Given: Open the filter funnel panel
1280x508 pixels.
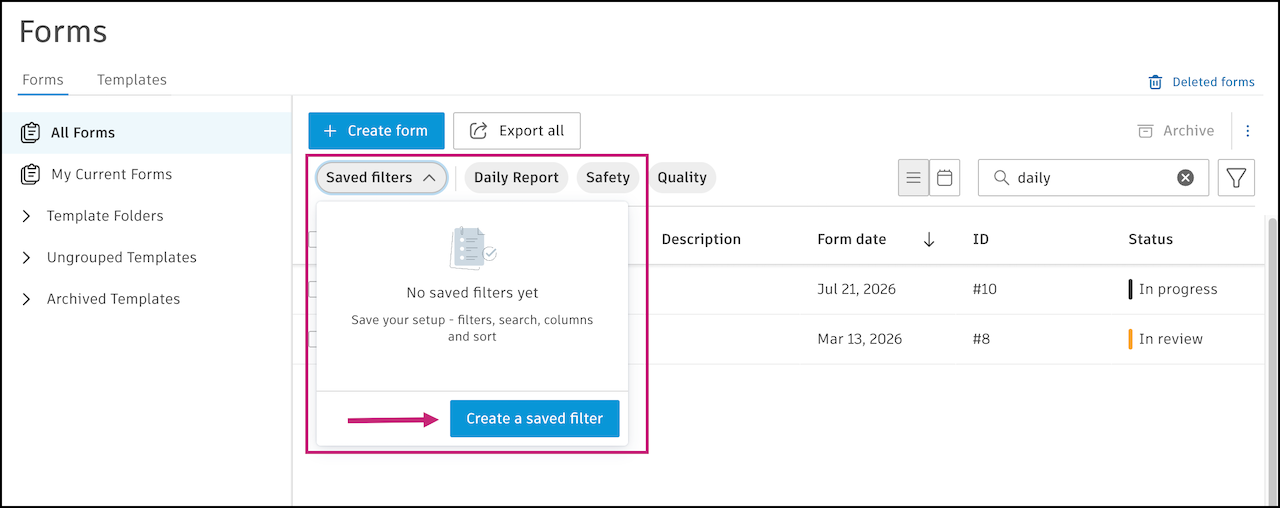Looking at the screenshot, I should point(1236,178).
